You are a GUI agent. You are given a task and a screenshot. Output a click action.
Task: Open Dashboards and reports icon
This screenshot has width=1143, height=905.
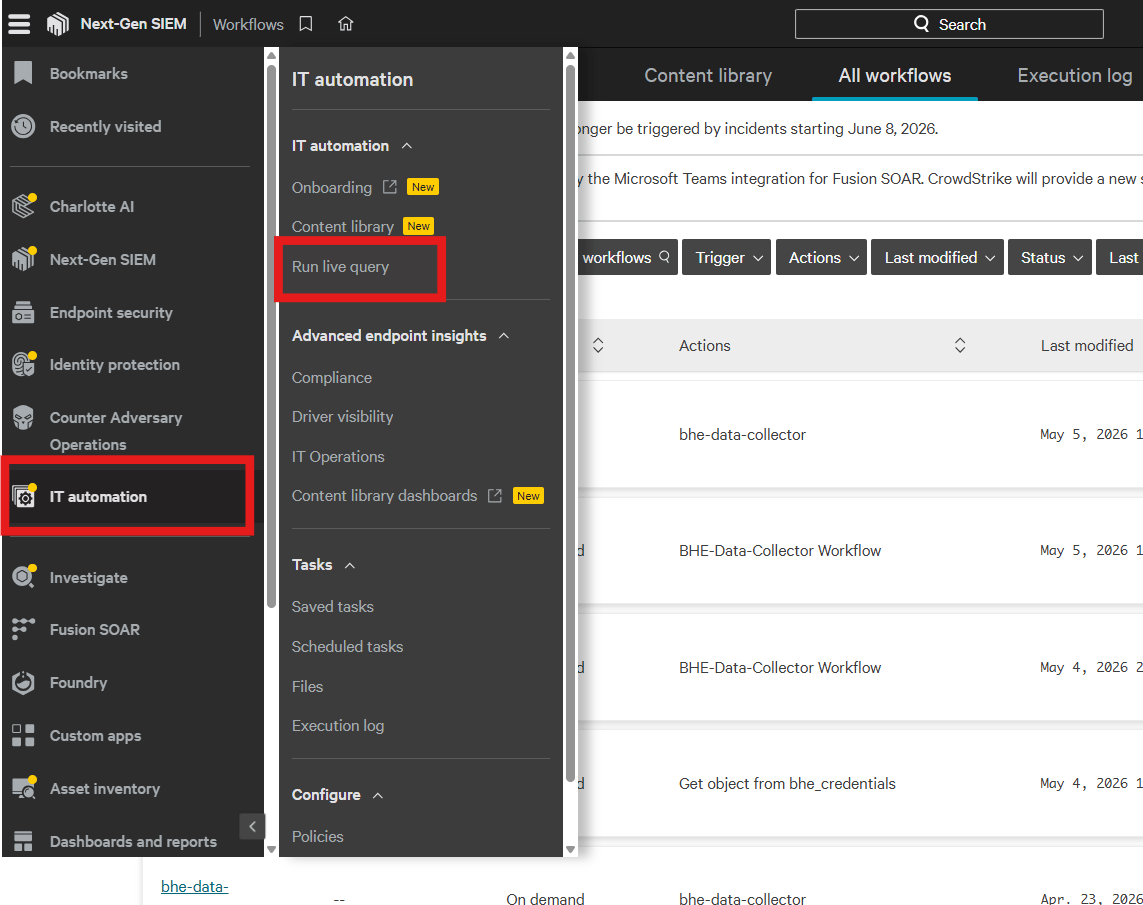[x=23, y=842]
